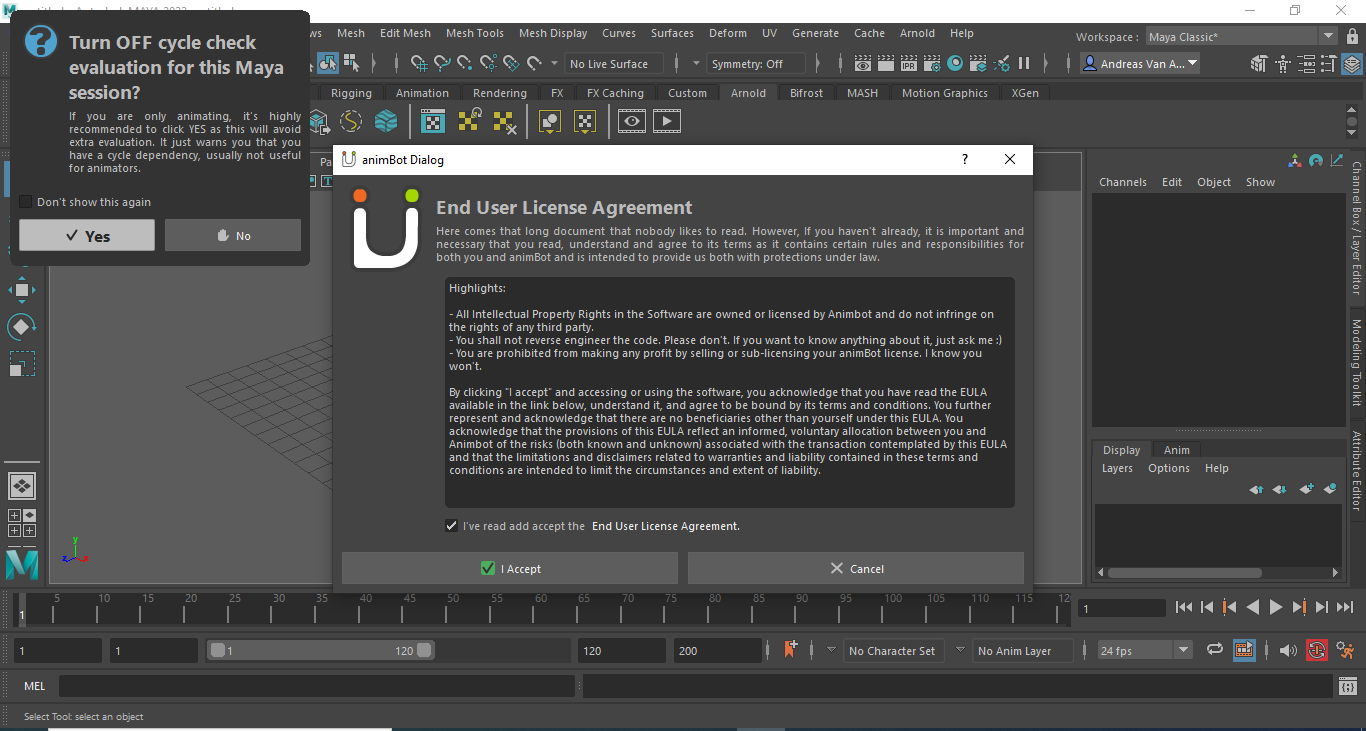The height and width of the screenshot is (731, 1366).
Task: Select the Move tool in the toolbox
Action: coord(22,290)
